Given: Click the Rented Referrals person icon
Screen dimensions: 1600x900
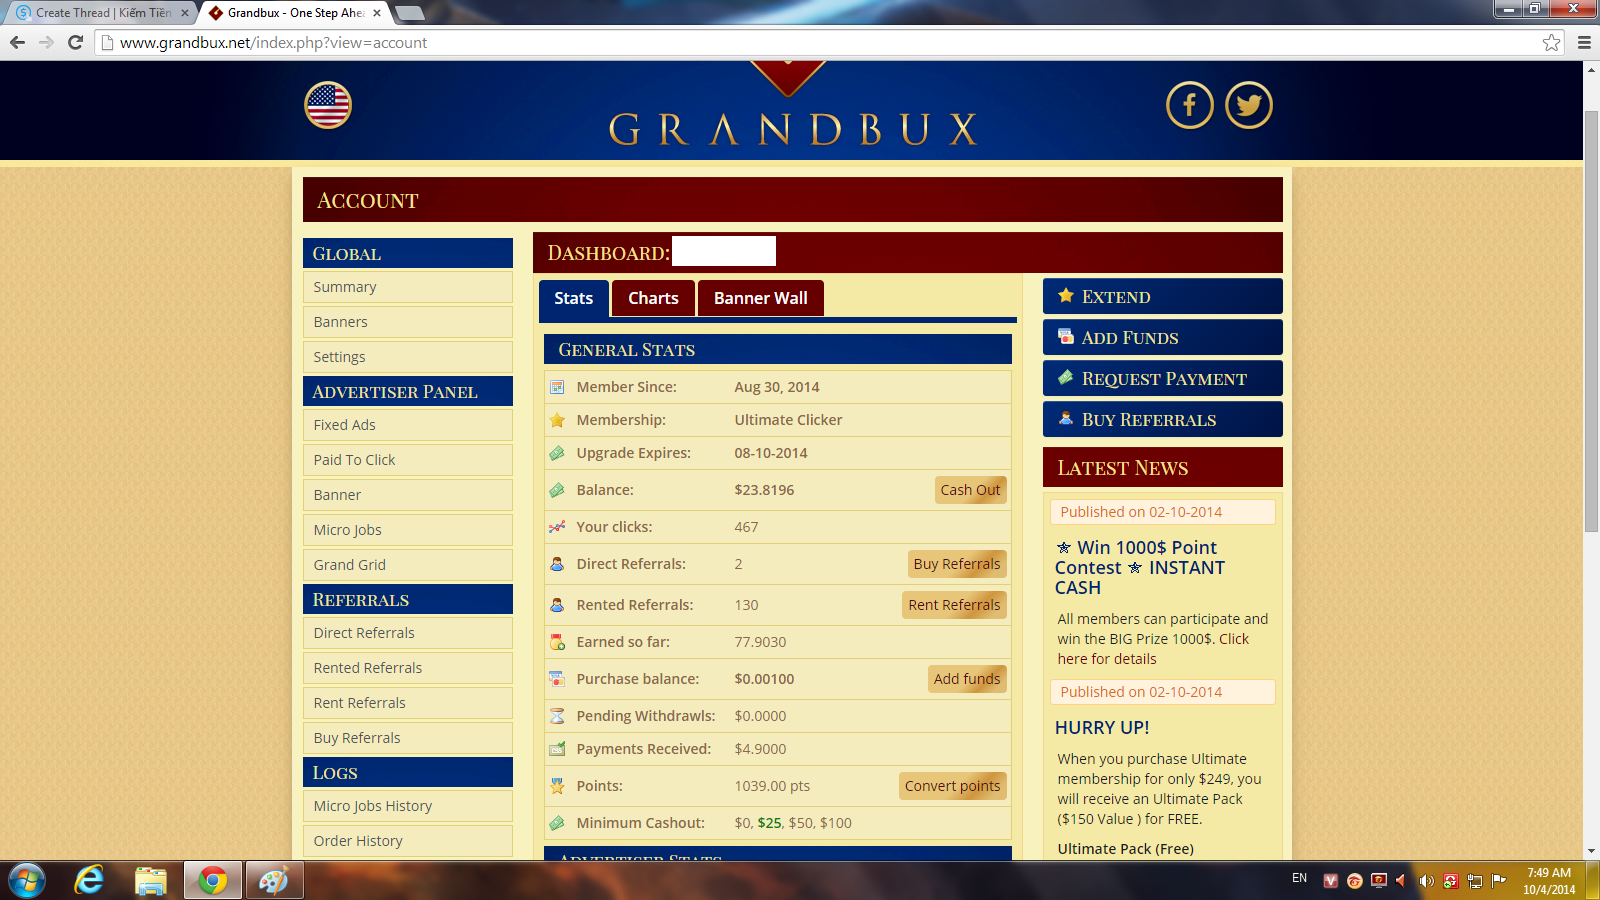Looking at the screenshot, I should 557,605.
